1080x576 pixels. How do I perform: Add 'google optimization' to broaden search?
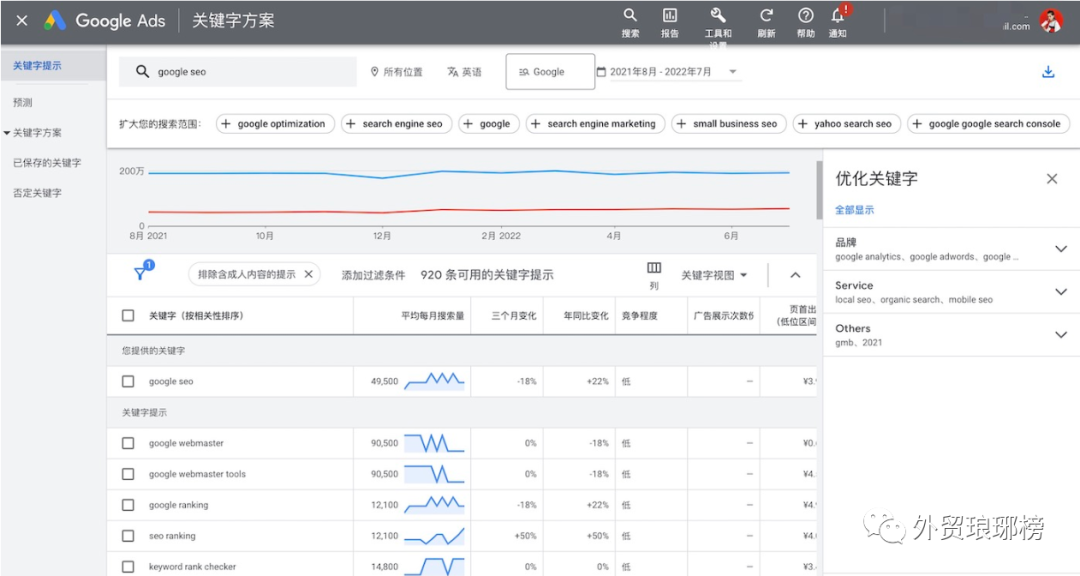(x=276, y=124)
